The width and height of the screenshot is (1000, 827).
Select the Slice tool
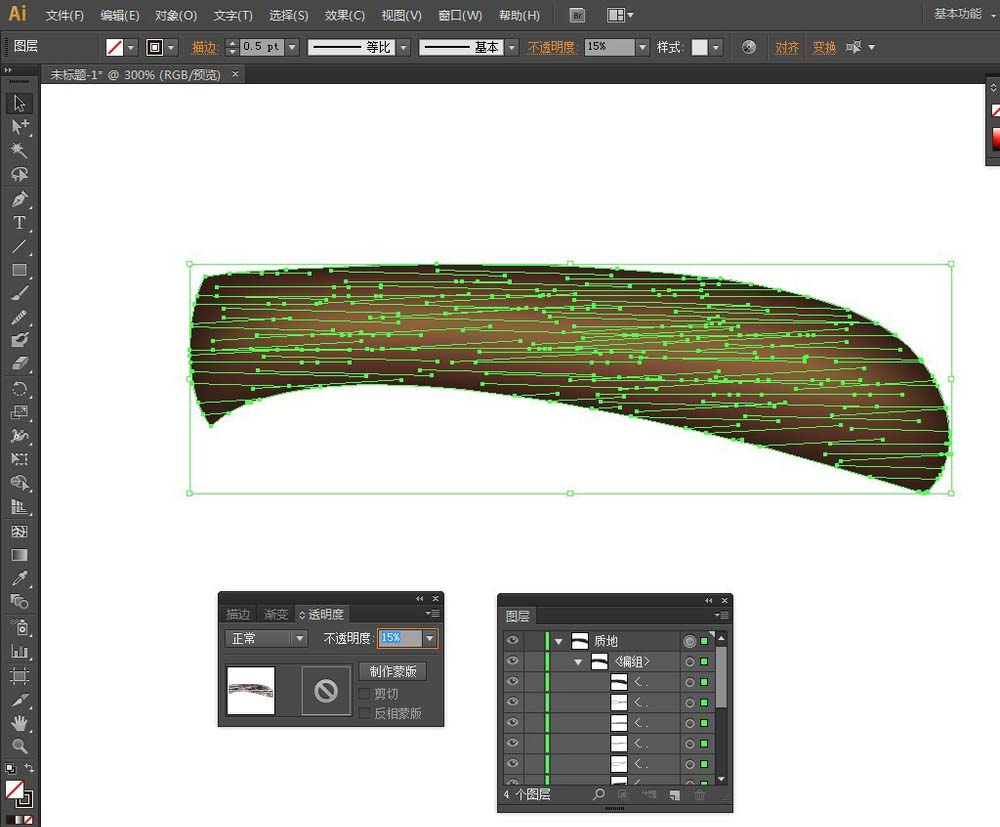[x=19, y=699]
